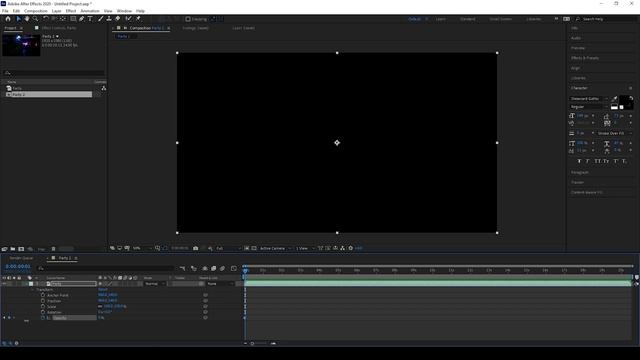Toggle stopwatch for Anchor Point
The height and width of the screenshot is (360, 640).
pyautogui.click(x=43, y=295)
